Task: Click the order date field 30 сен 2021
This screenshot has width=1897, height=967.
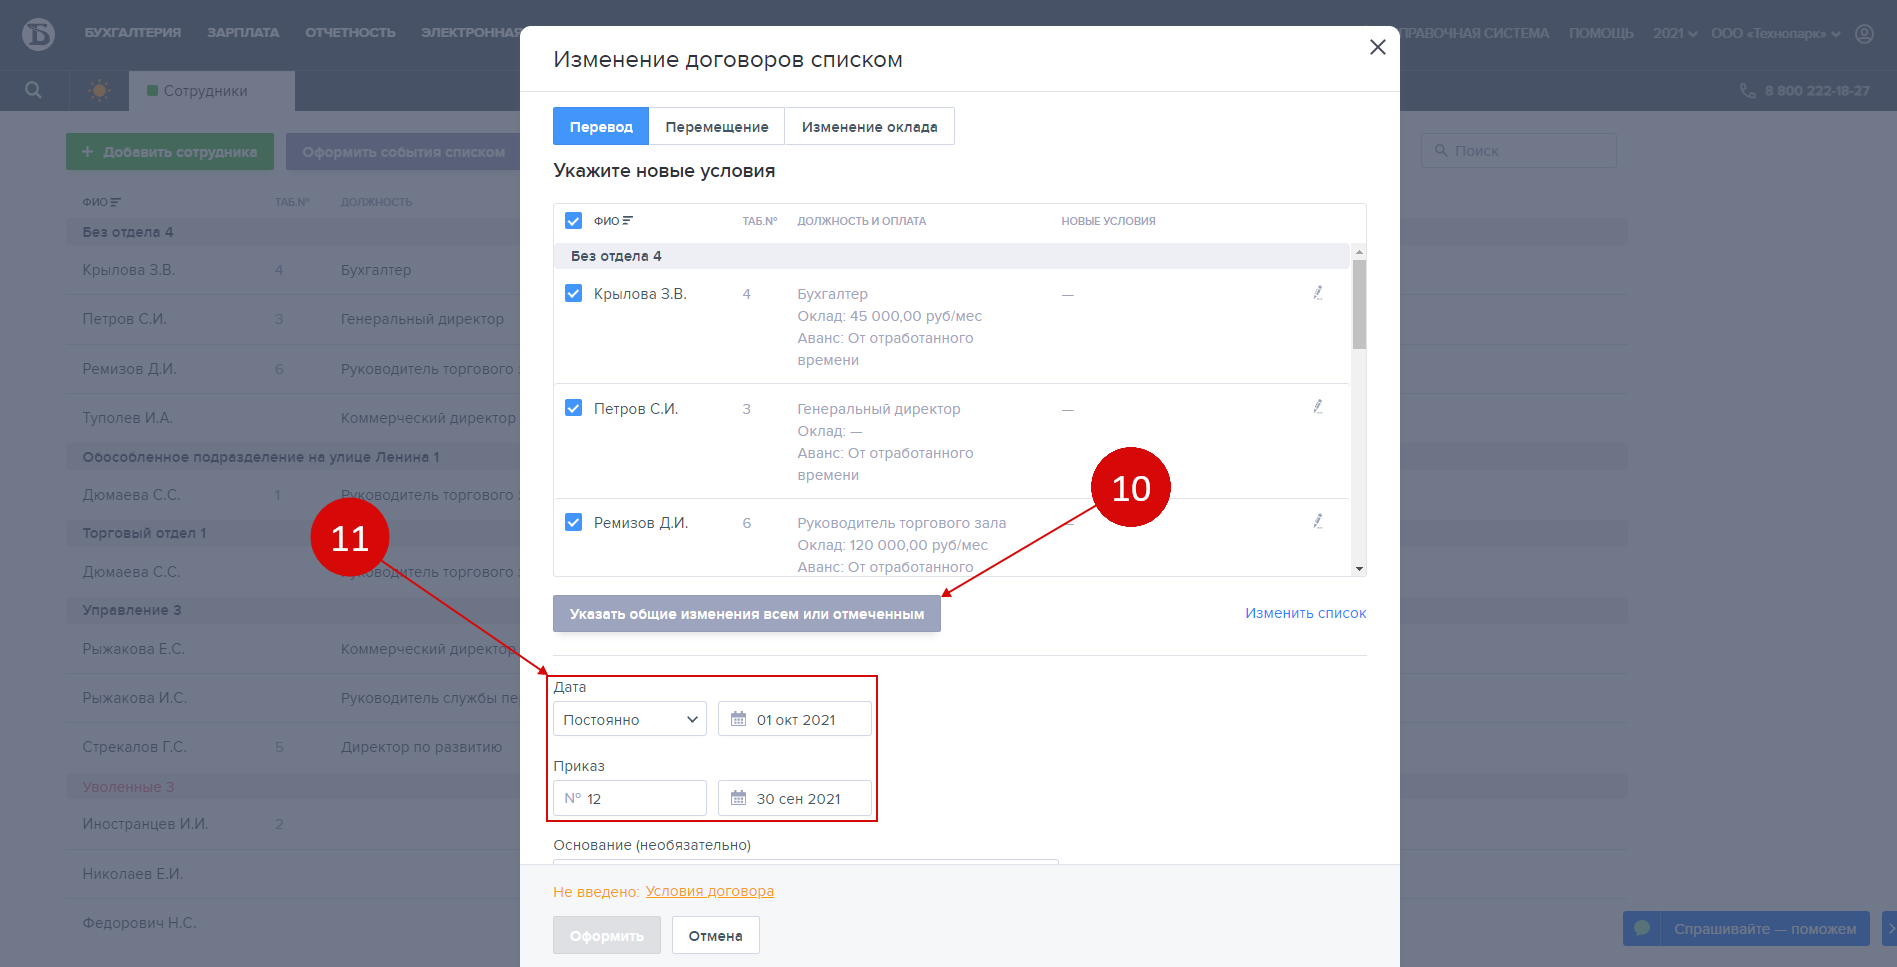Action: coord(795,798)
